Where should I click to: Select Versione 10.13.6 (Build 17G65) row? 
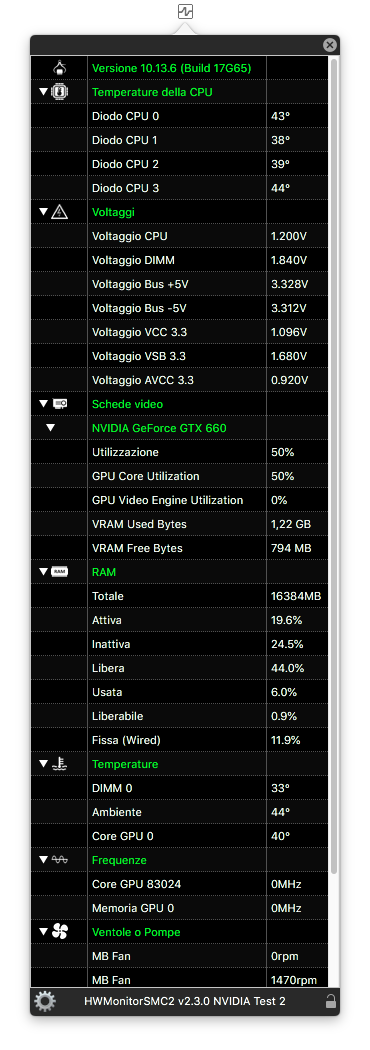click(x=180, y=68)
